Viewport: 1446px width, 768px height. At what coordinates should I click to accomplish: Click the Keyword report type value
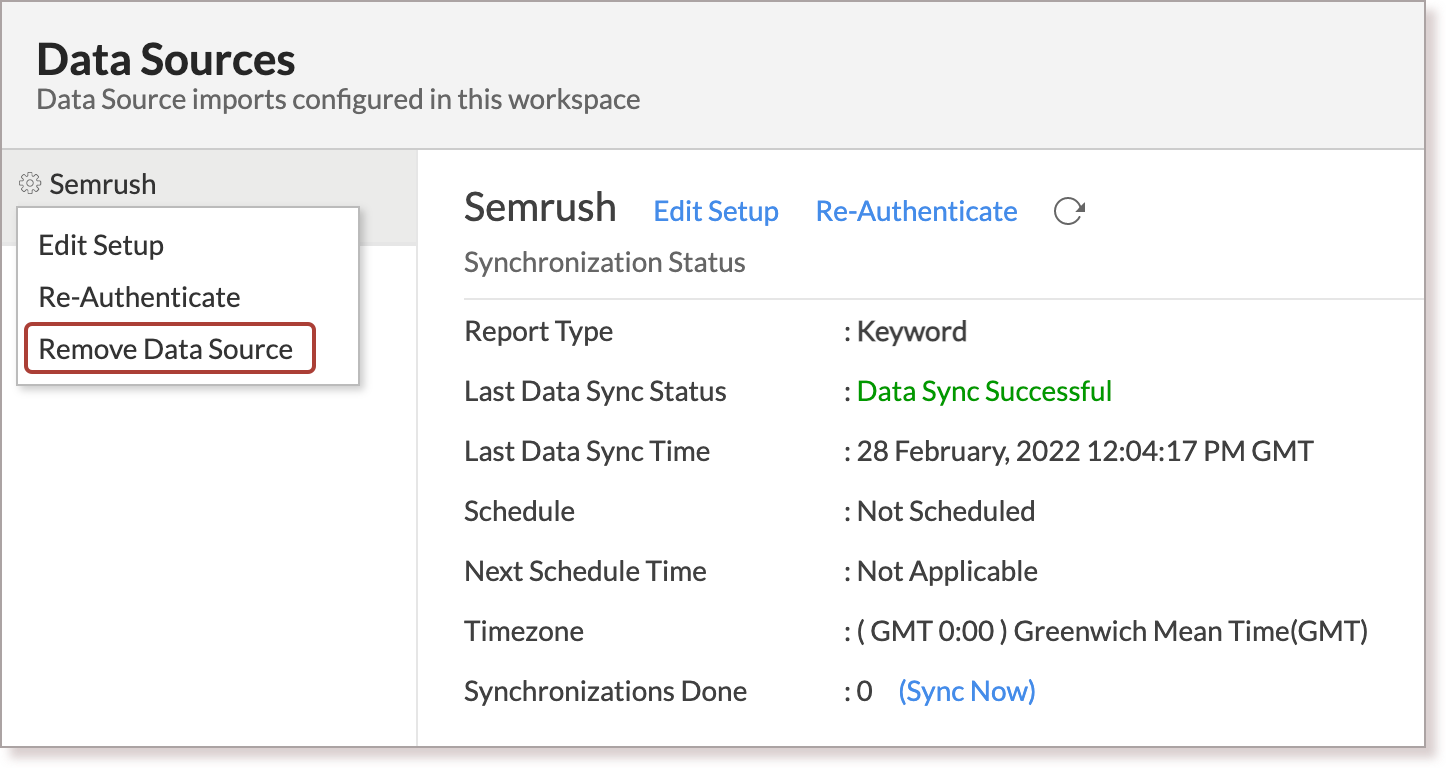click(x=912, y=331)
